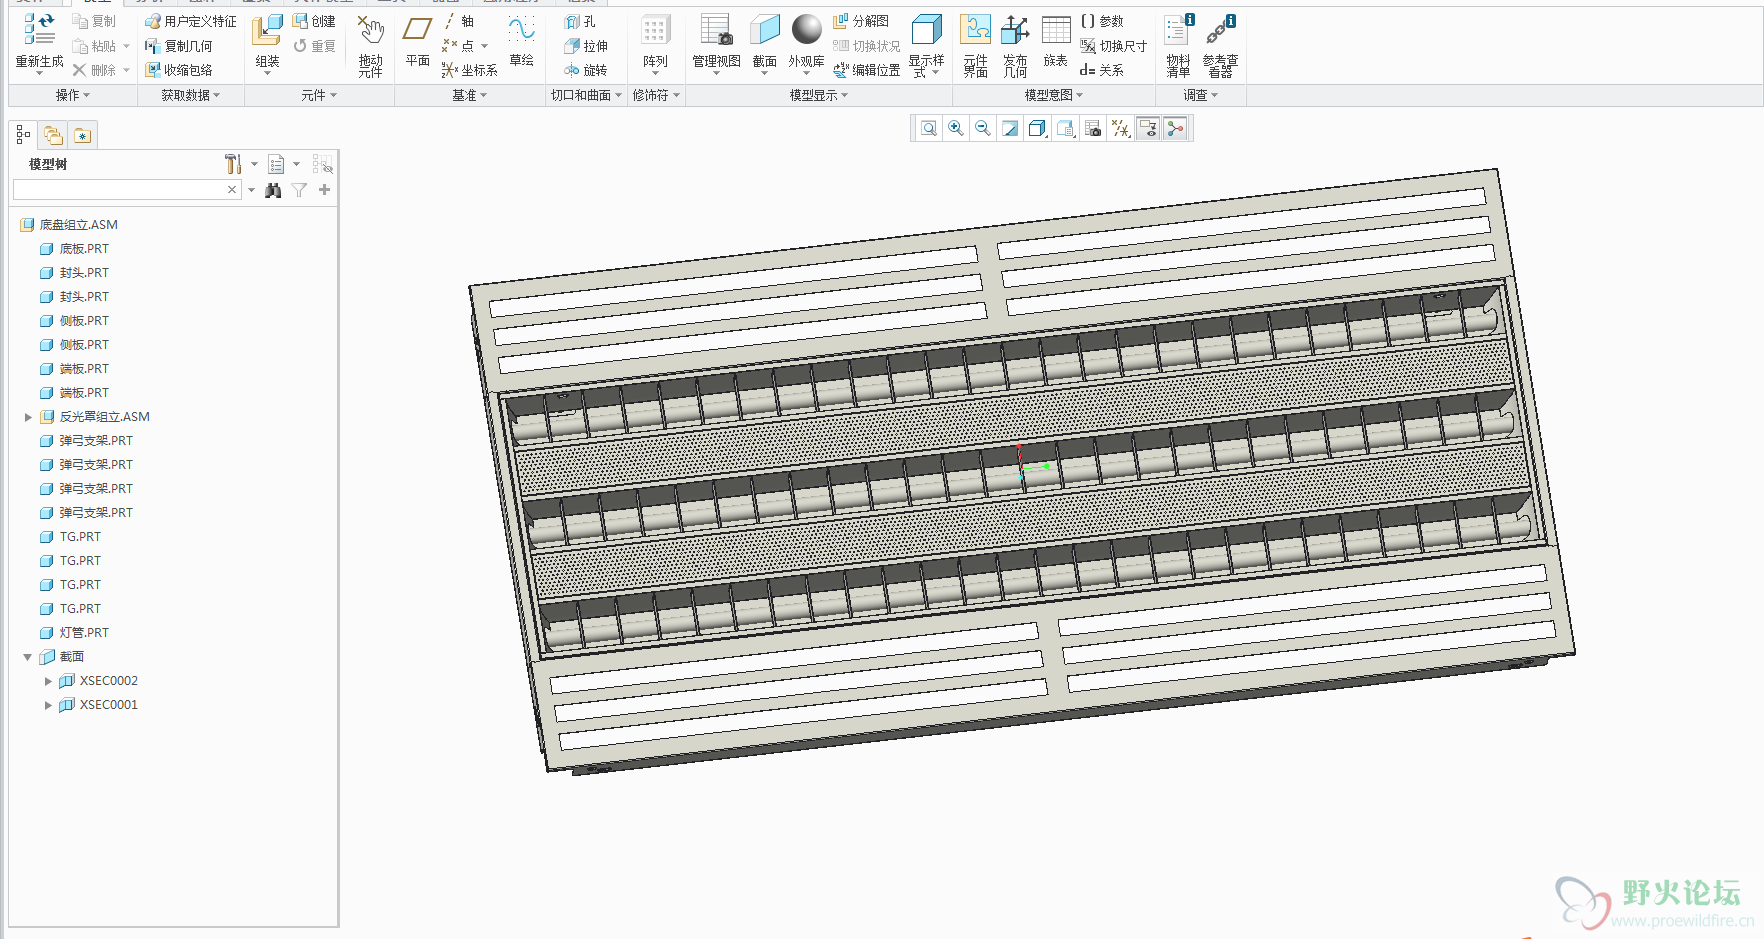This screenshot has width=1764, height=939.
Task: Open Cut and Surface (切口和曲面) dropdown
Action: (586, 95)
